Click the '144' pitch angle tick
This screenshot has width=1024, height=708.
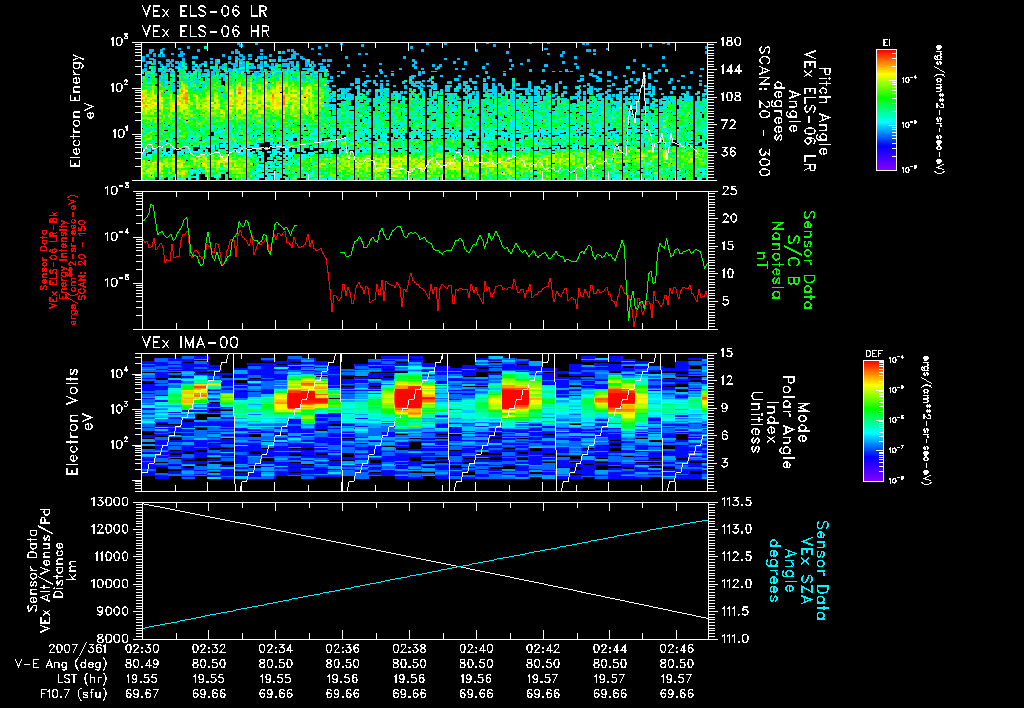pyautogui.click(x=730, y=69)
